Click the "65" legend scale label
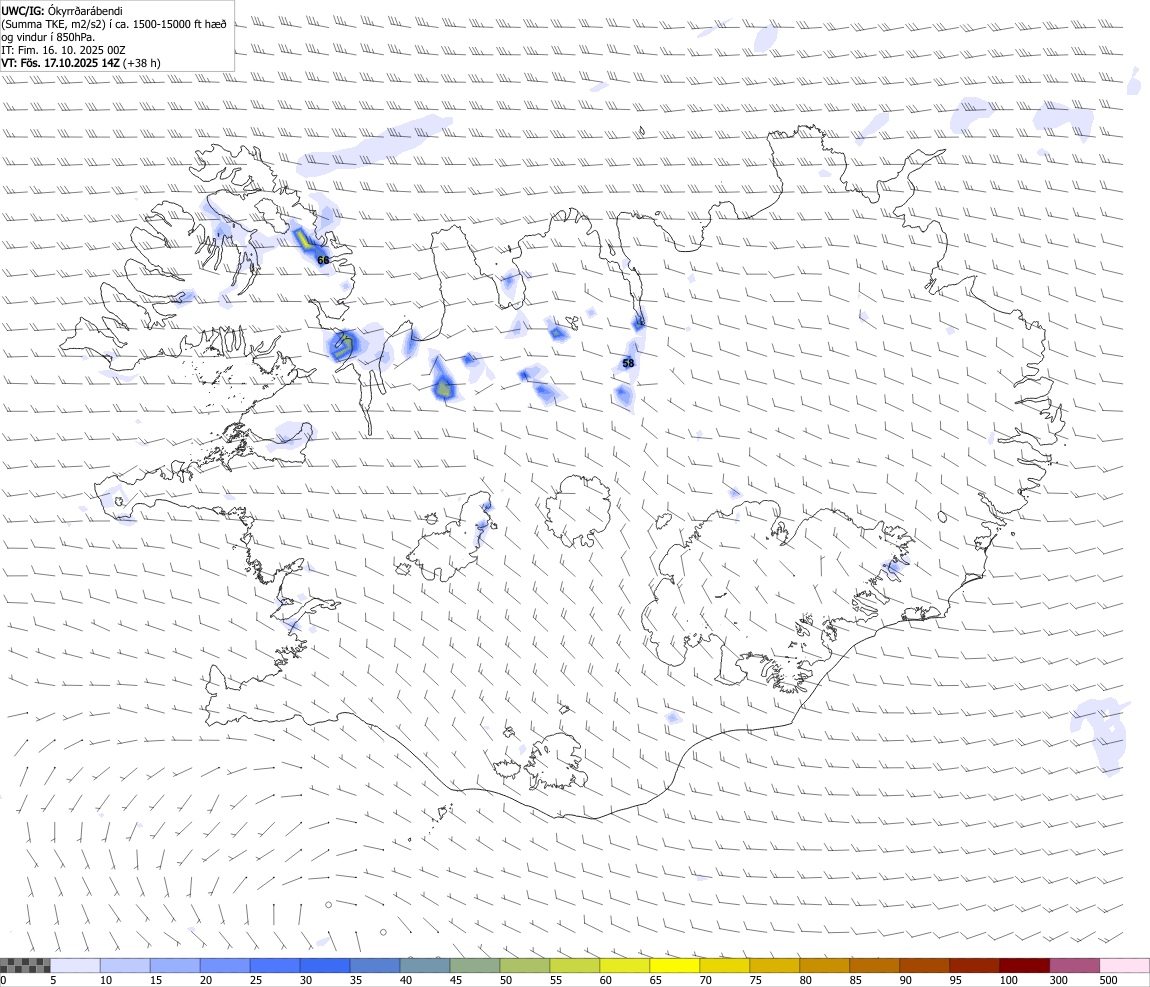This screenshot has height=987, width=1150. [656, 980]
